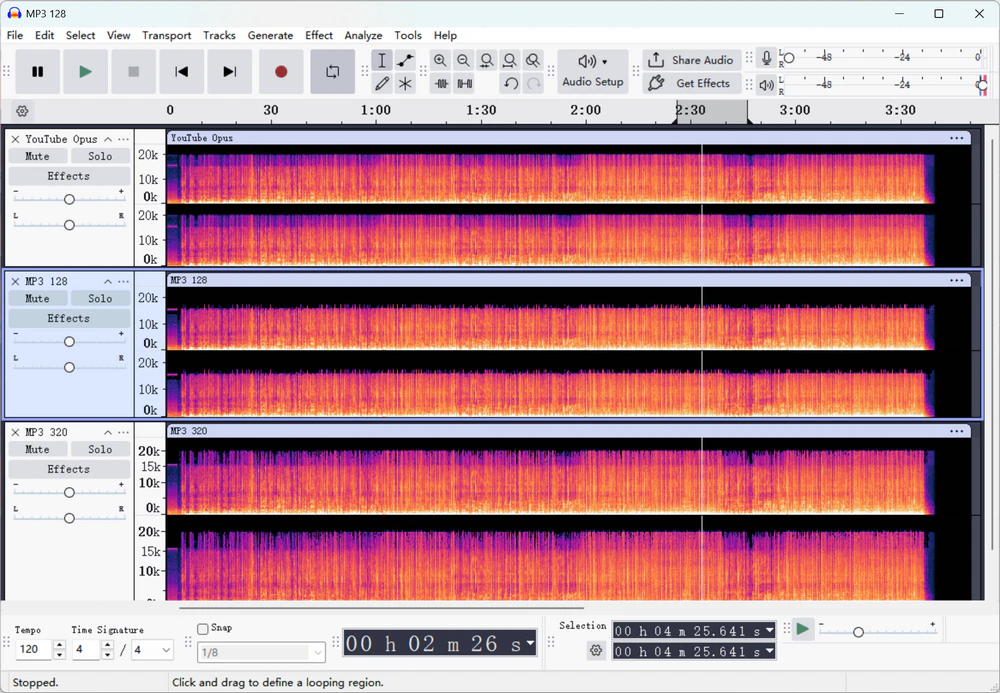1000x693 pixels.
Task: Fit project to width zoom icon
Action: 510,61
